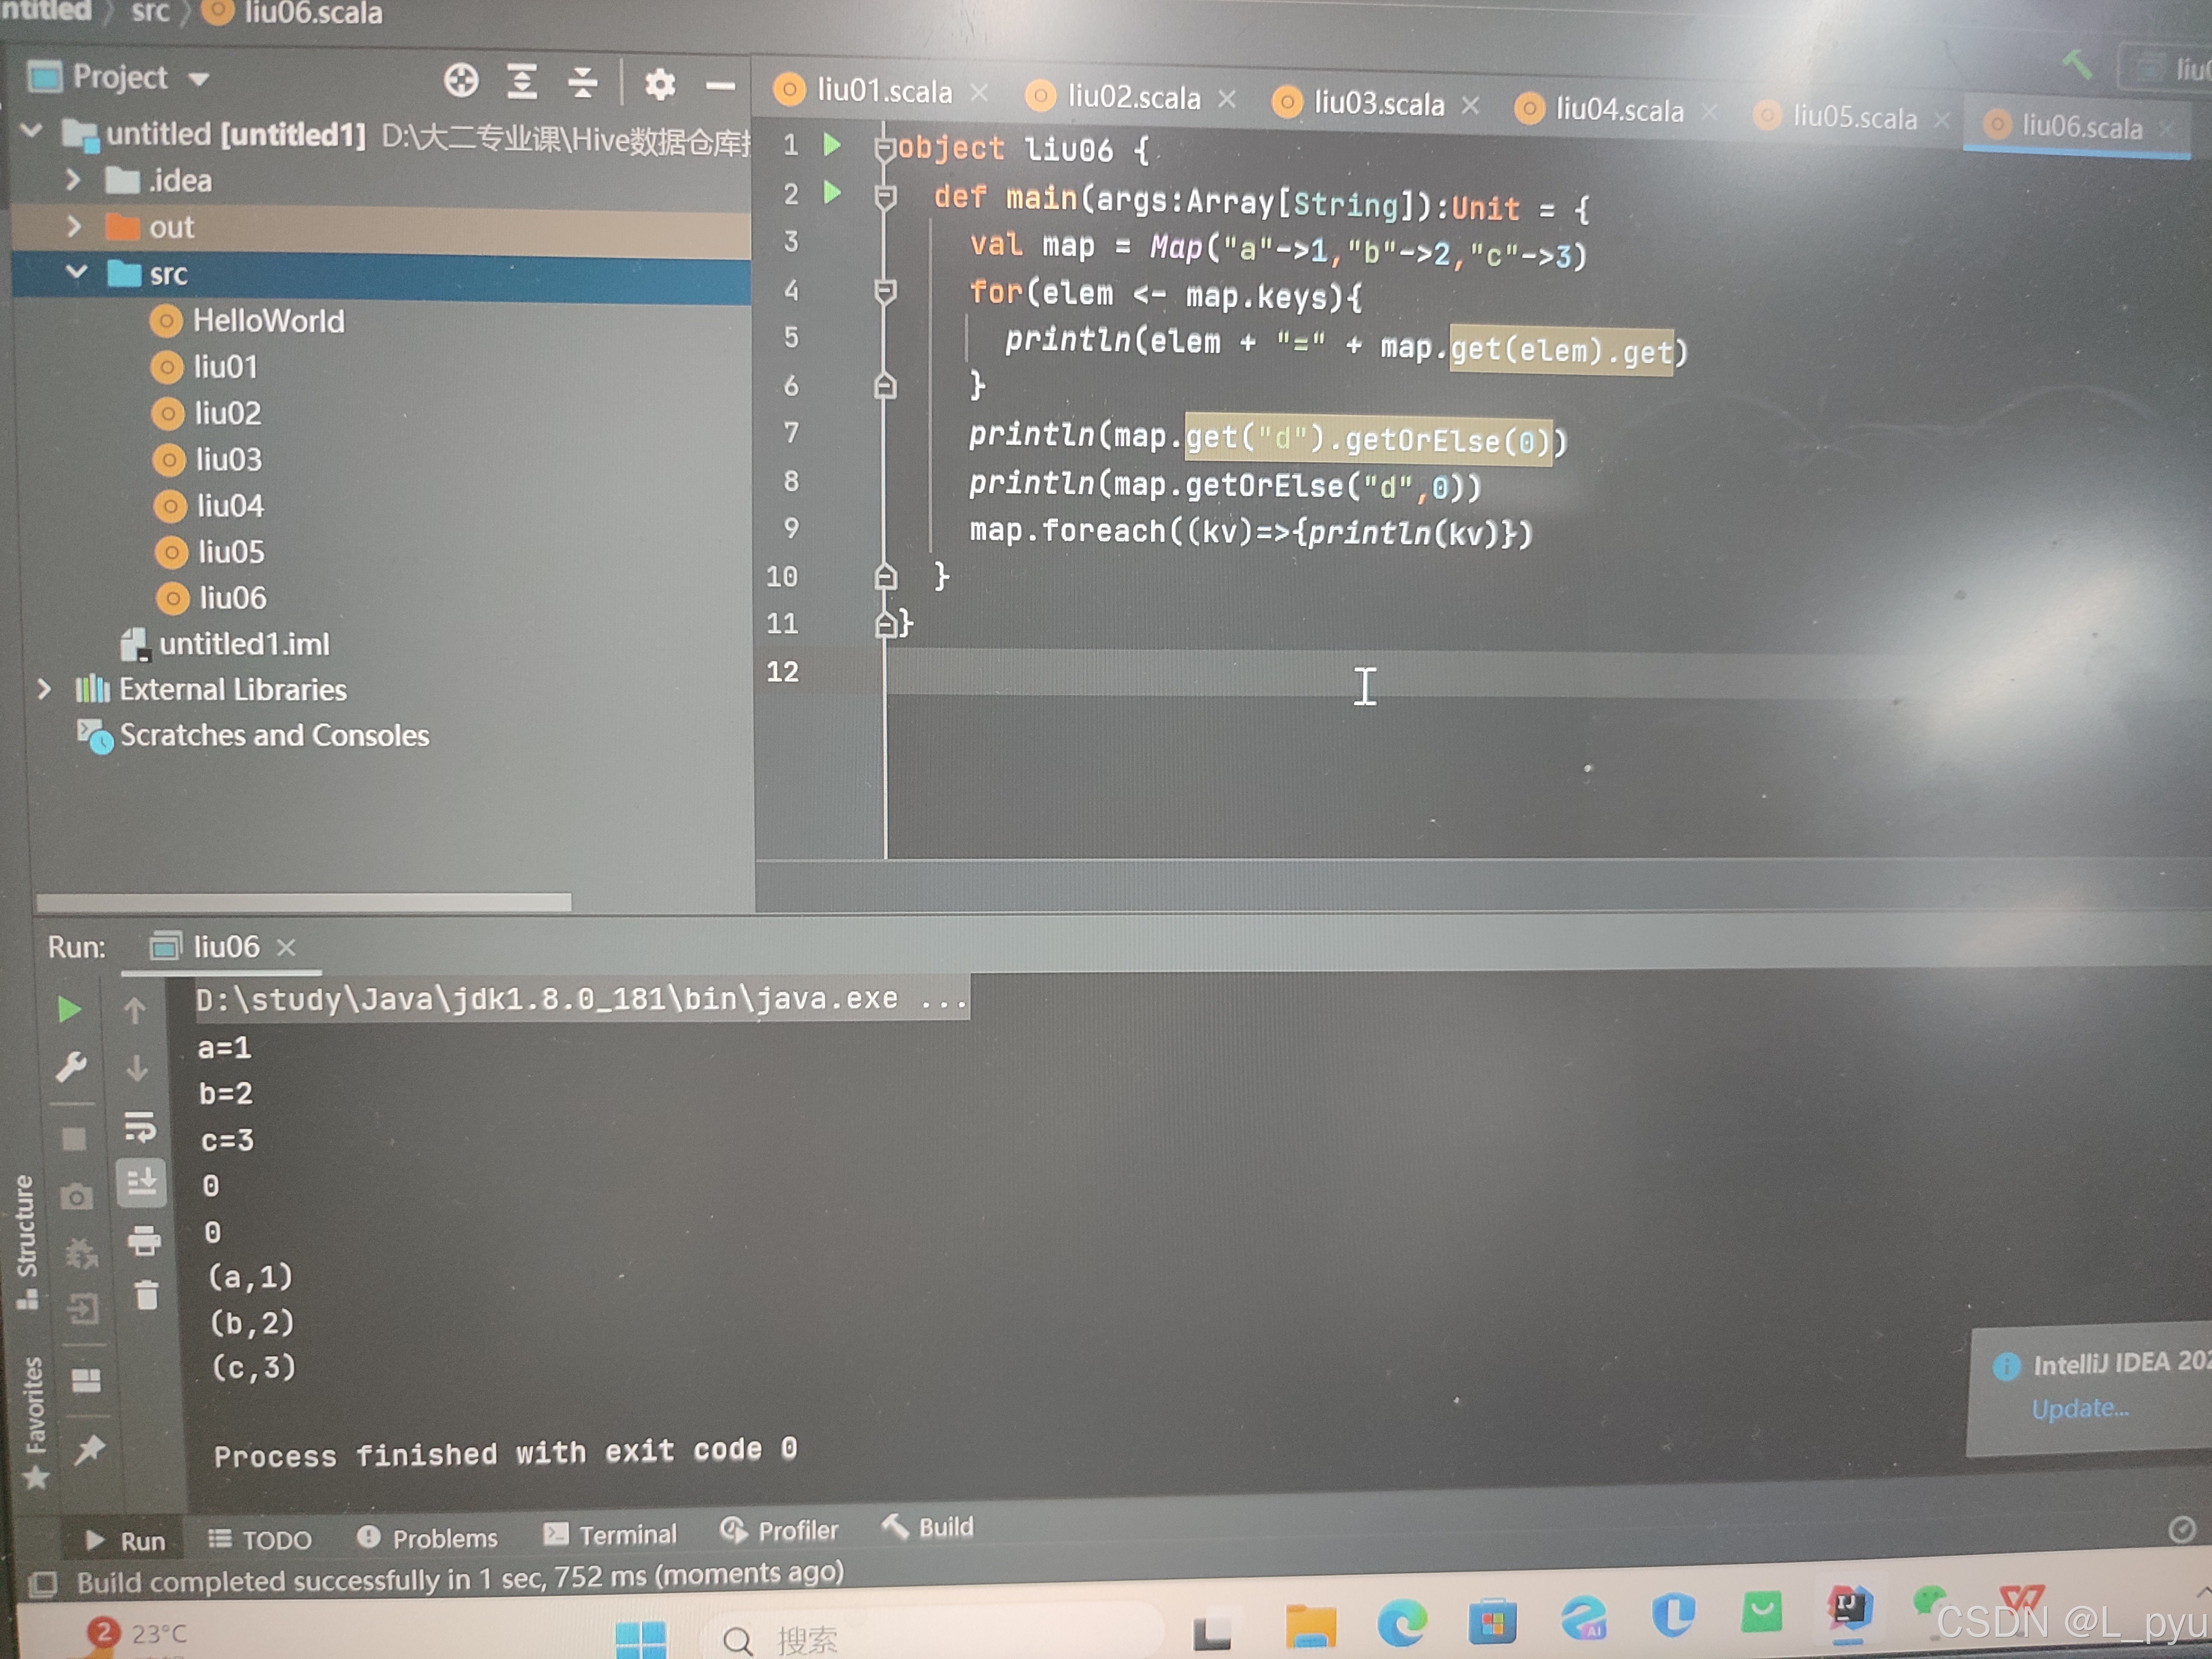This screenshot has height=1659, width=2212.
Task: Clear console output with trash icon
Action: pos(146,1296)
